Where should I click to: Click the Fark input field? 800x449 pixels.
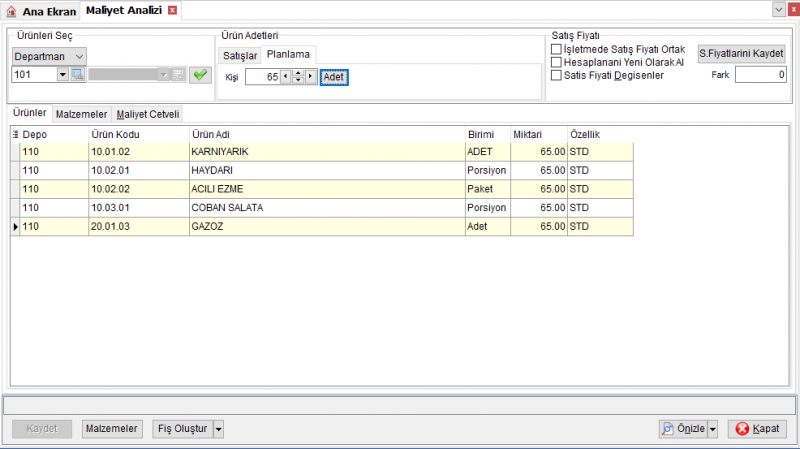pos(761,75)
